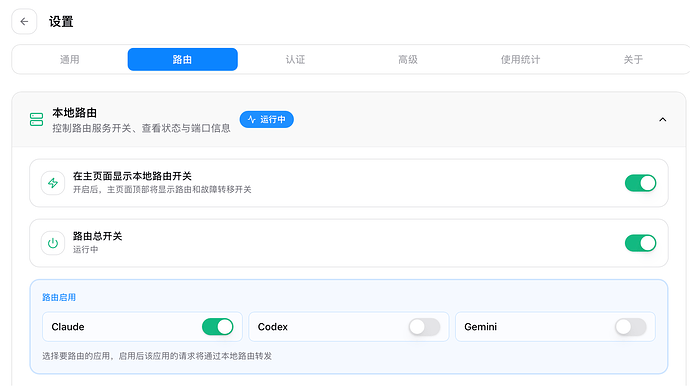Enable Gemini routing toggle

pos(631,327)
